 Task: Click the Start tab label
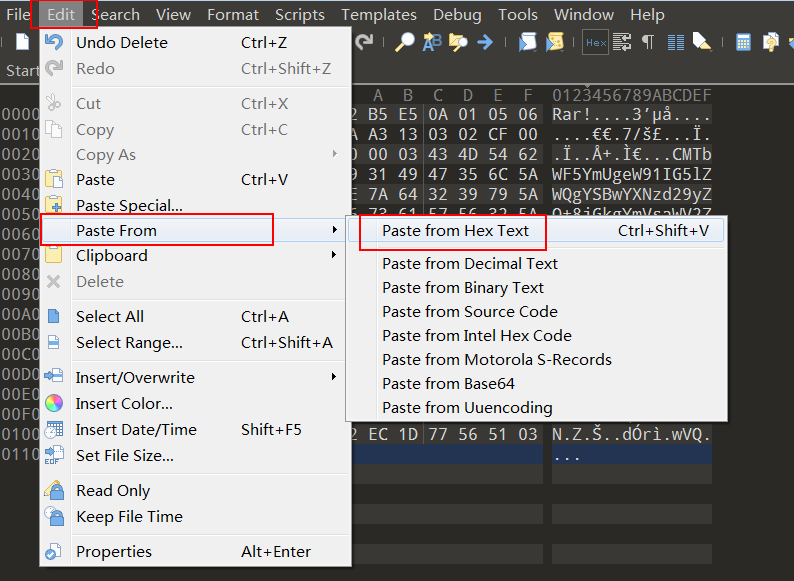click(x=23, y=70)
